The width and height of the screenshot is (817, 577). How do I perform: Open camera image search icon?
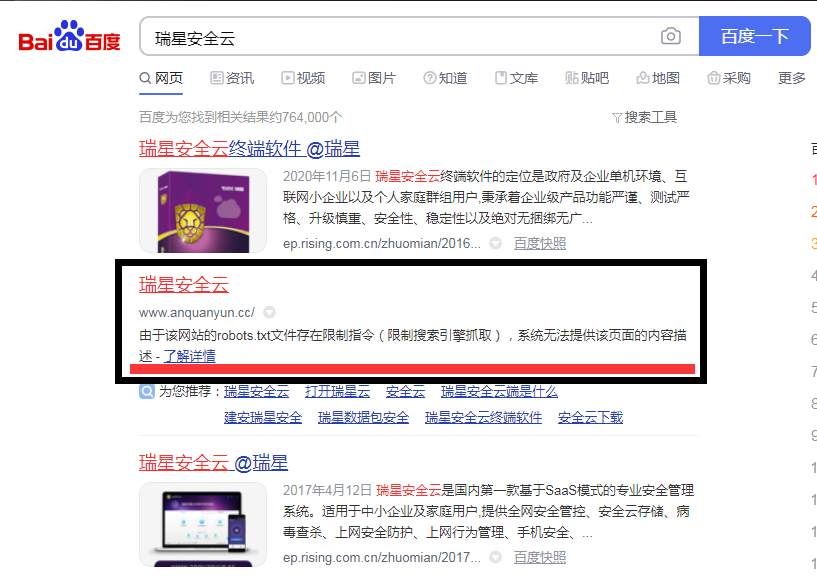click(x=671, y=36)
